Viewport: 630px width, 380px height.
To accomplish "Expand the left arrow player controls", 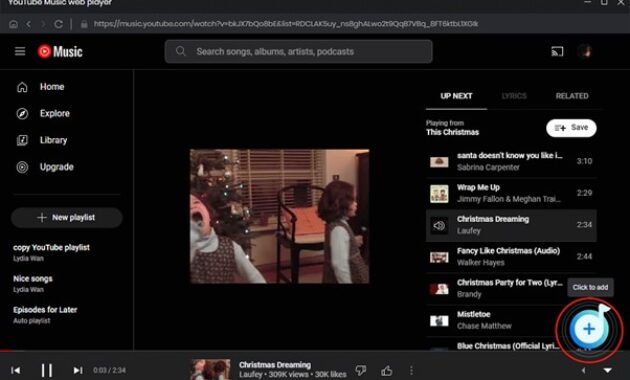I will pyautogui.click(x=583, y=370).
